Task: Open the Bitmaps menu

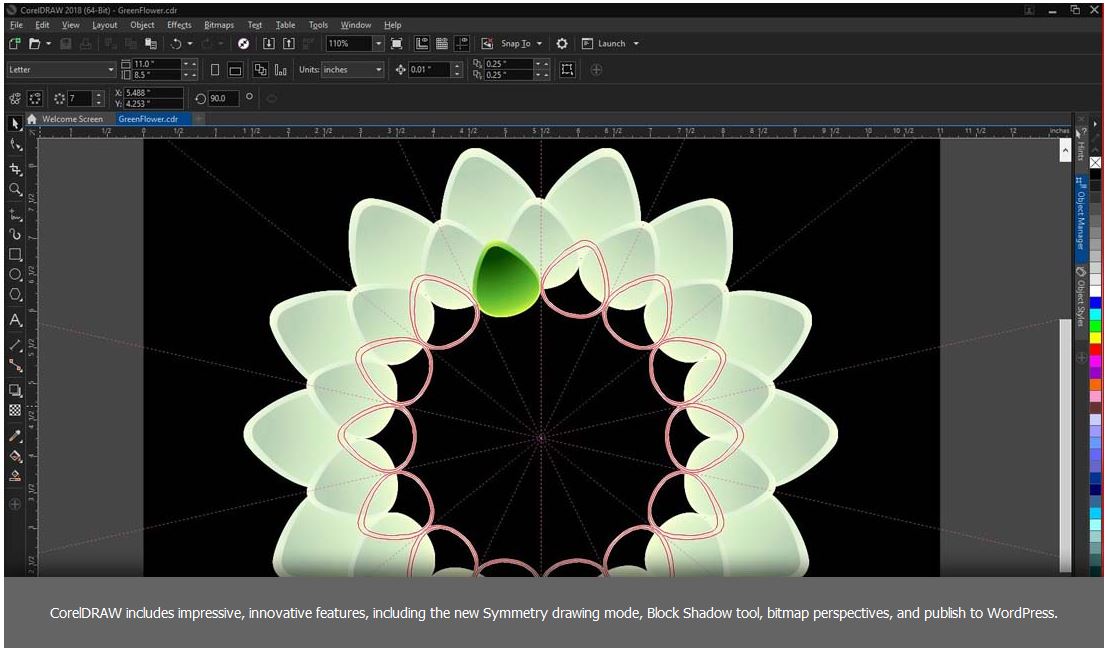Action: [219, 25]
